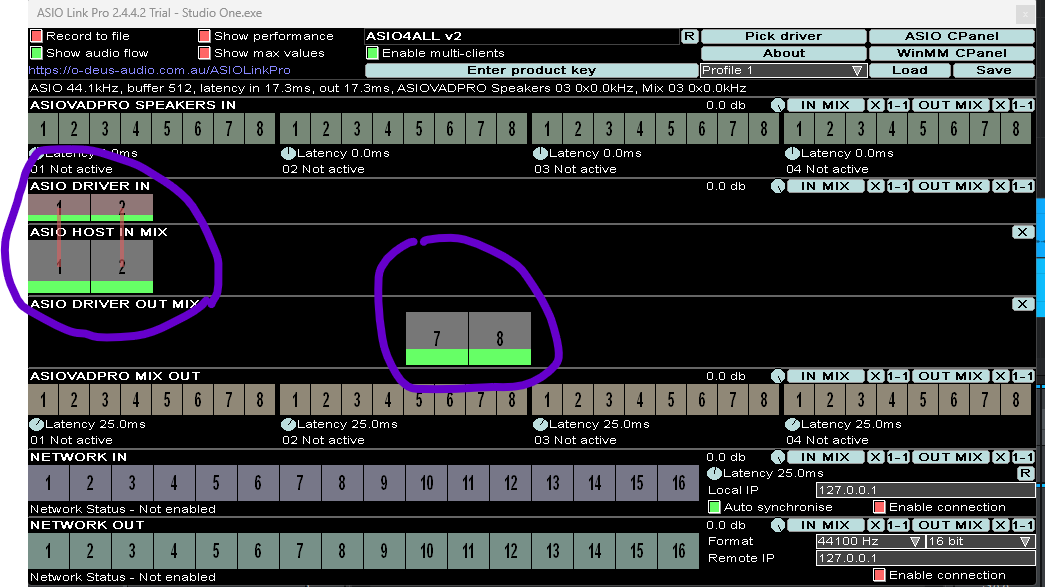Screen dimensions: 1045x587
Task: Enable connection for NETWORK OUT
Action: pos(879,576)
